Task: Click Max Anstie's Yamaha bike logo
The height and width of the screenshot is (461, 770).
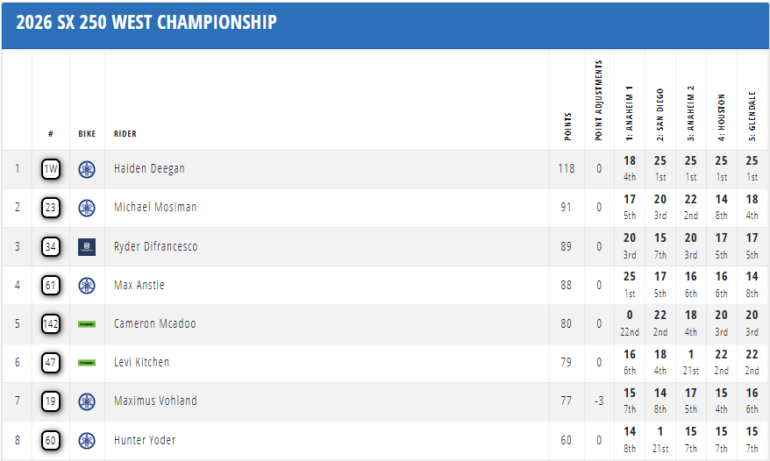Action: coord(87,285)
